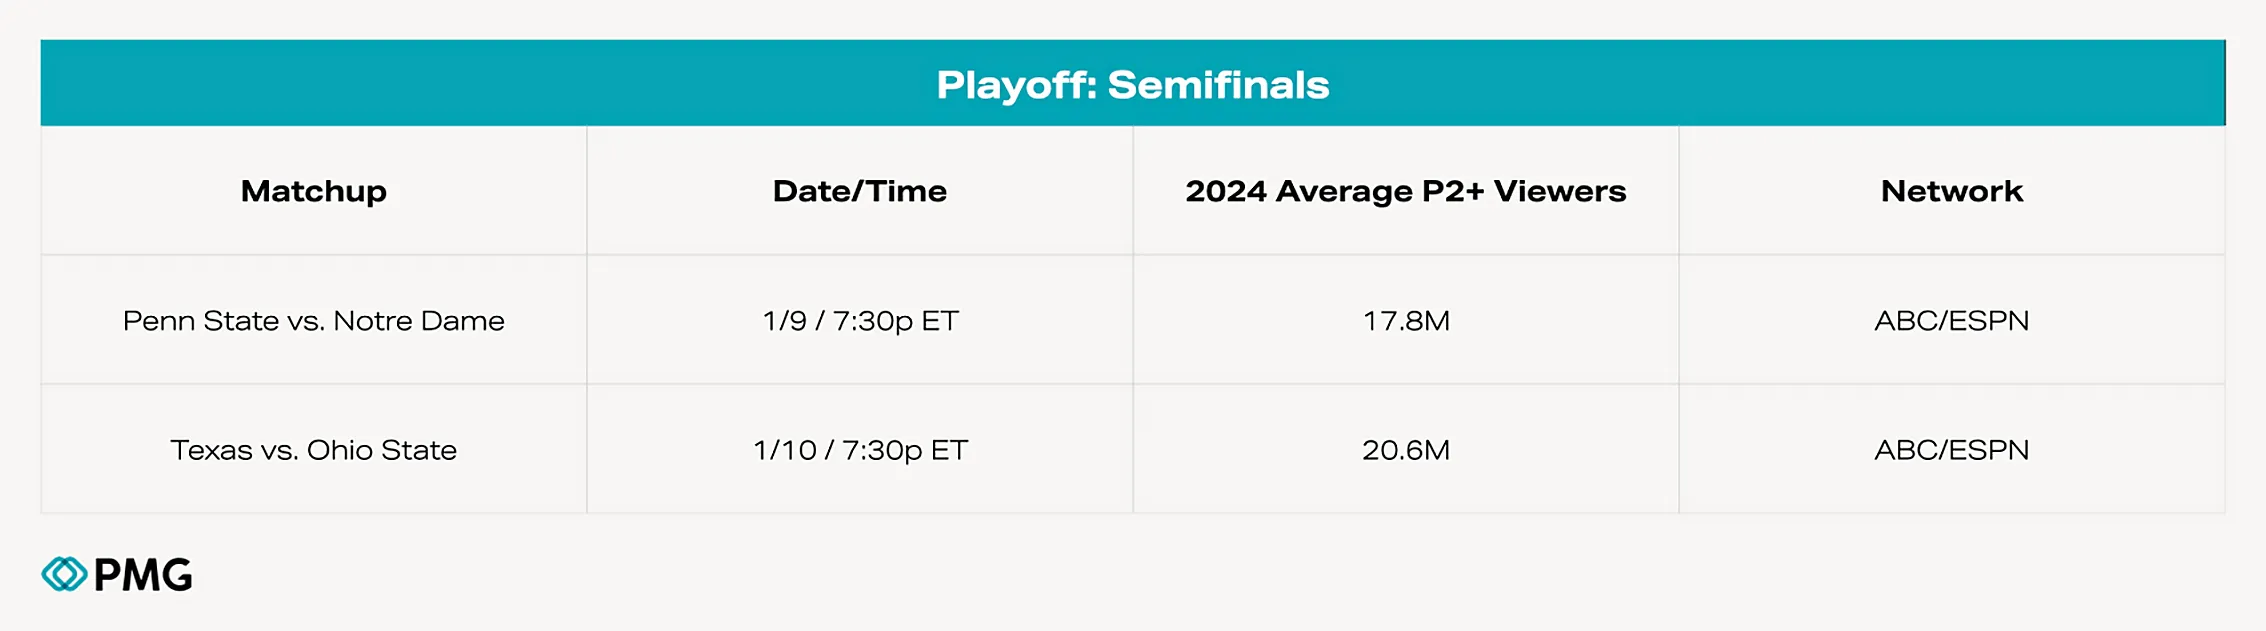
Task: Click ABC/ESPN in the Penn State row
Action: coord(1951,321)
